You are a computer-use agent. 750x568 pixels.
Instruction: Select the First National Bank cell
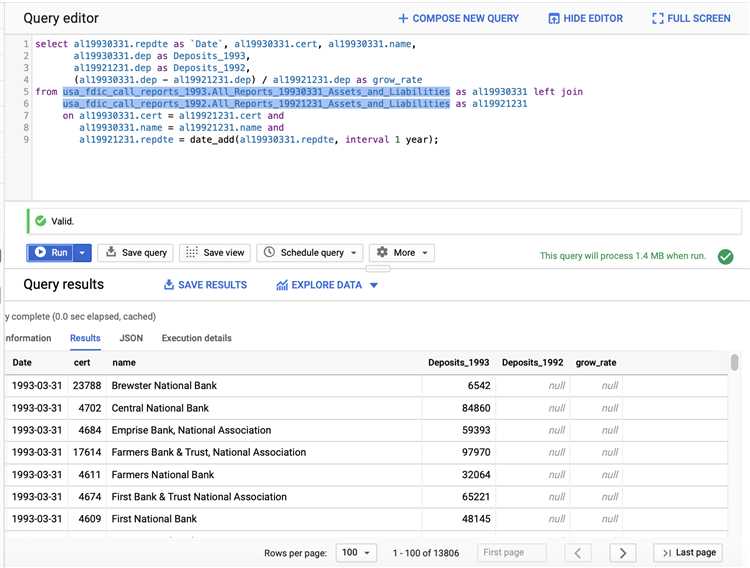click(154, 518)
